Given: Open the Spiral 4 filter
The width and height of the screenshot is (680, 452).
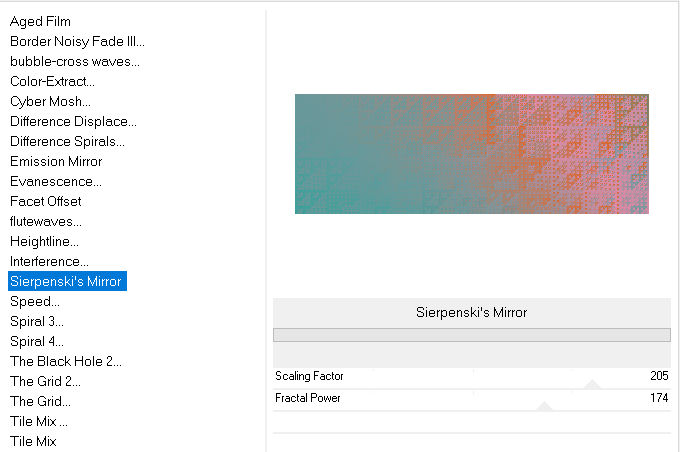Looking at the screenshot, I should coord(37,341).
